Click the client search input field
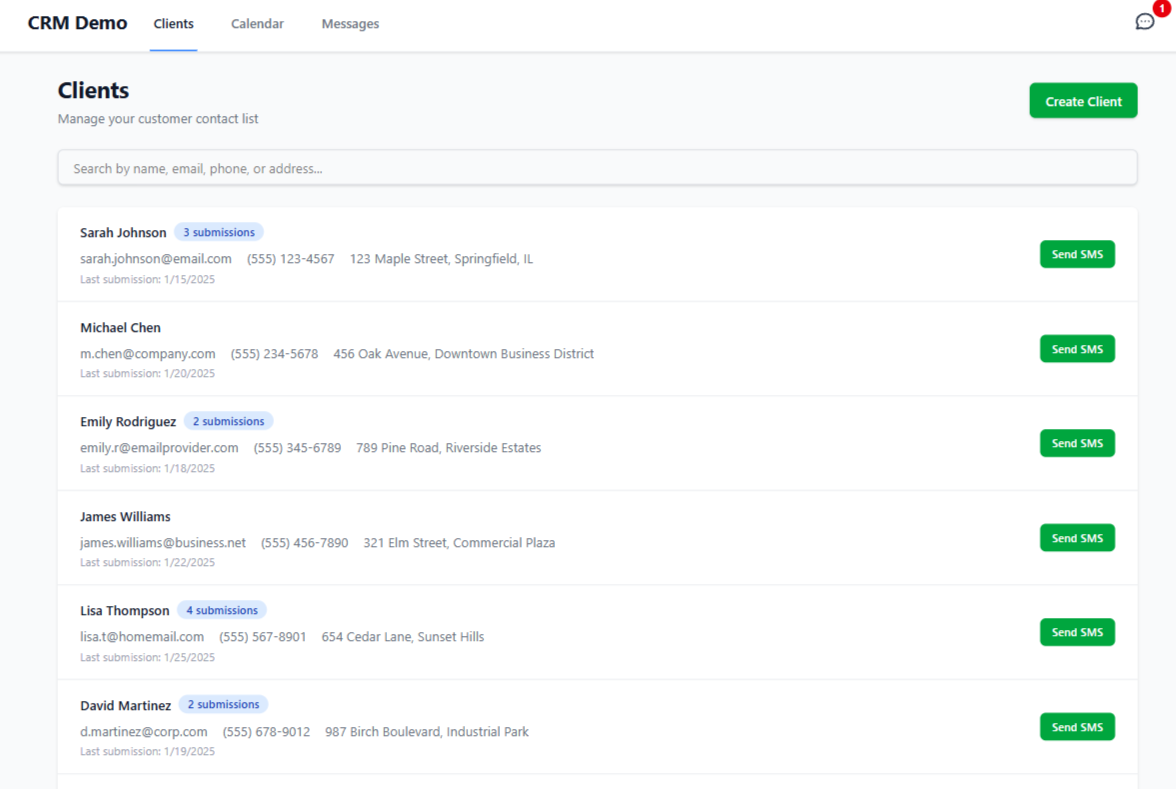1176x789 pixels. [598, 167]
